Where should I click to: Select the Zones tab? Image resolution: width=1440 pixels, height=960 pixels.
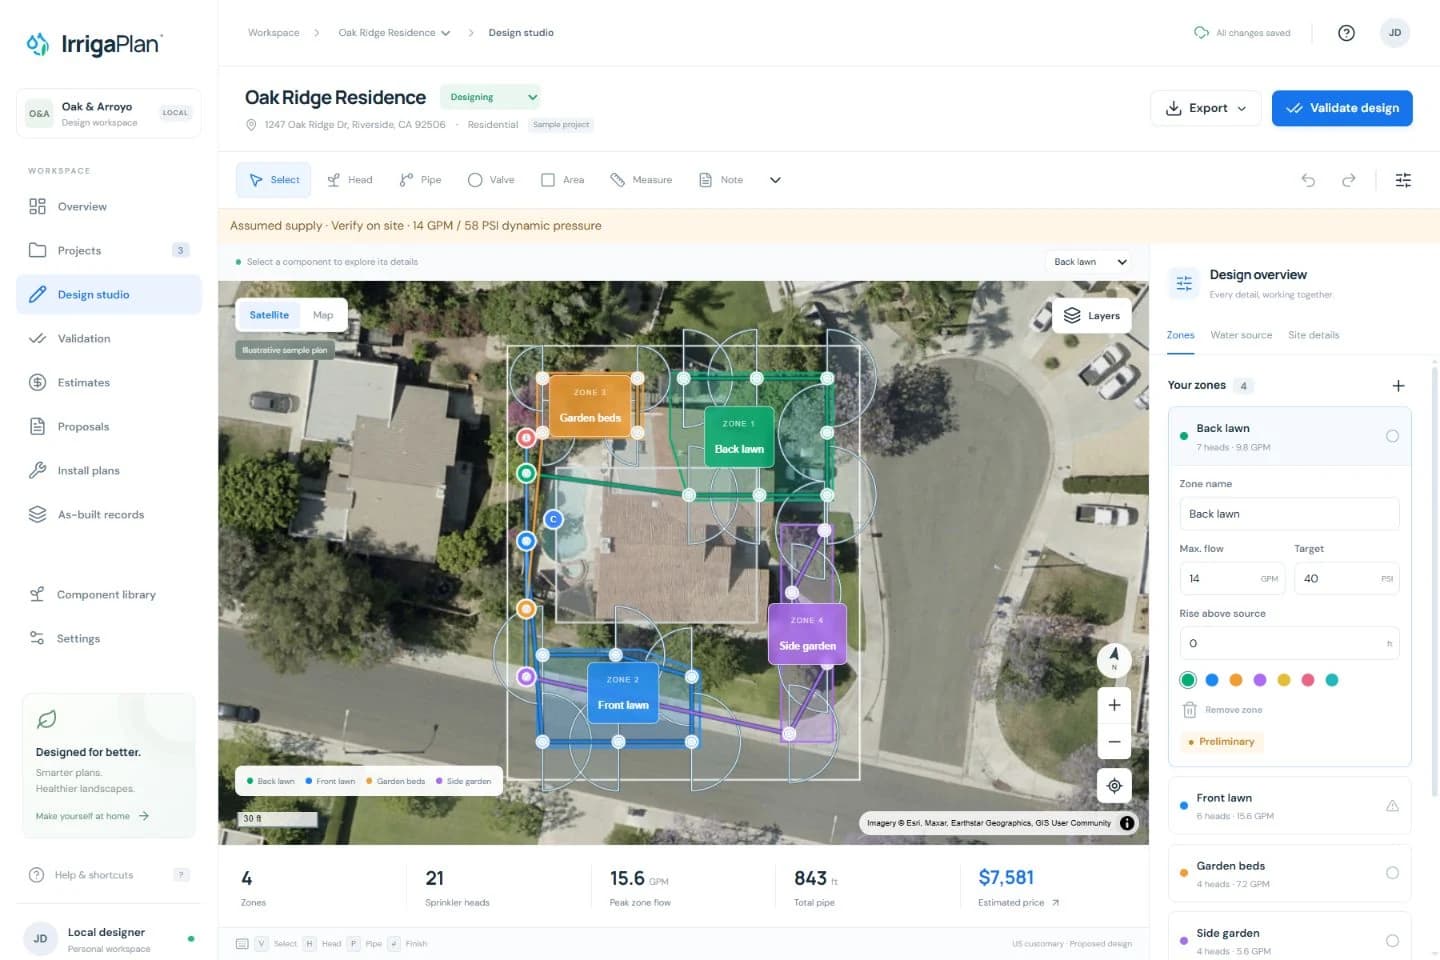point(1180,335)
